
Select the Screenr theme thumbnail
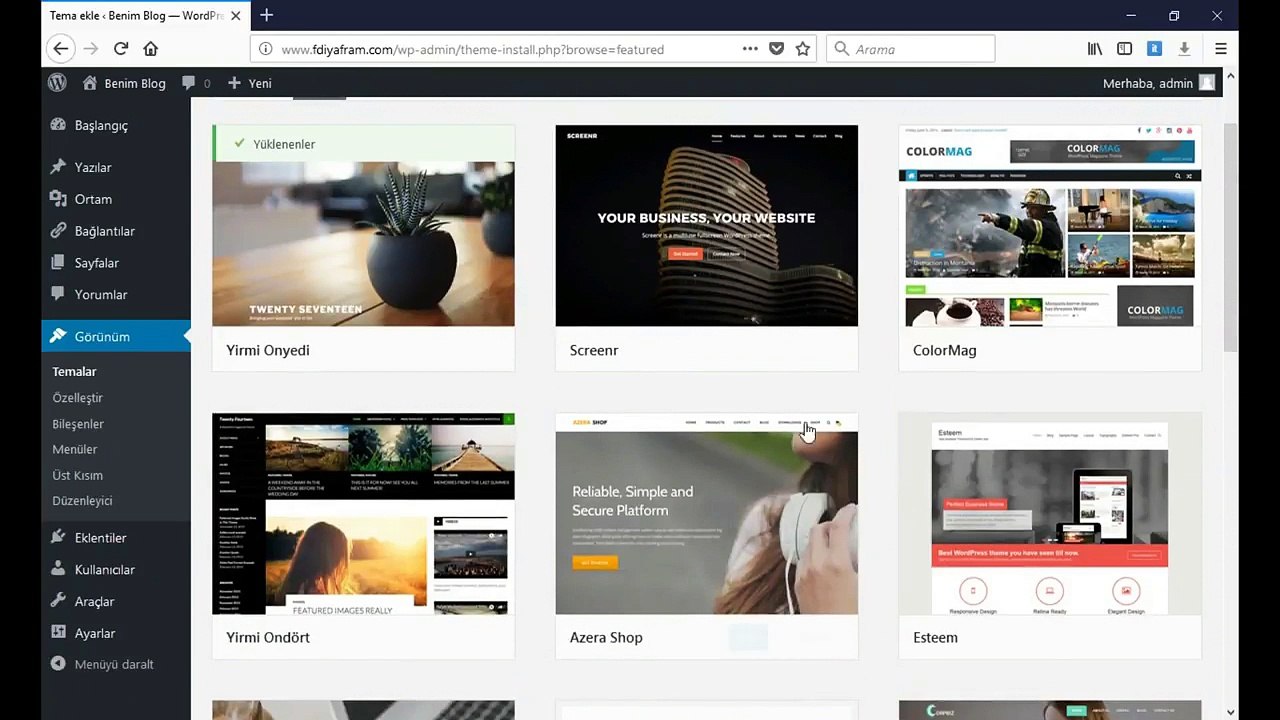click(x=706, y=226)
